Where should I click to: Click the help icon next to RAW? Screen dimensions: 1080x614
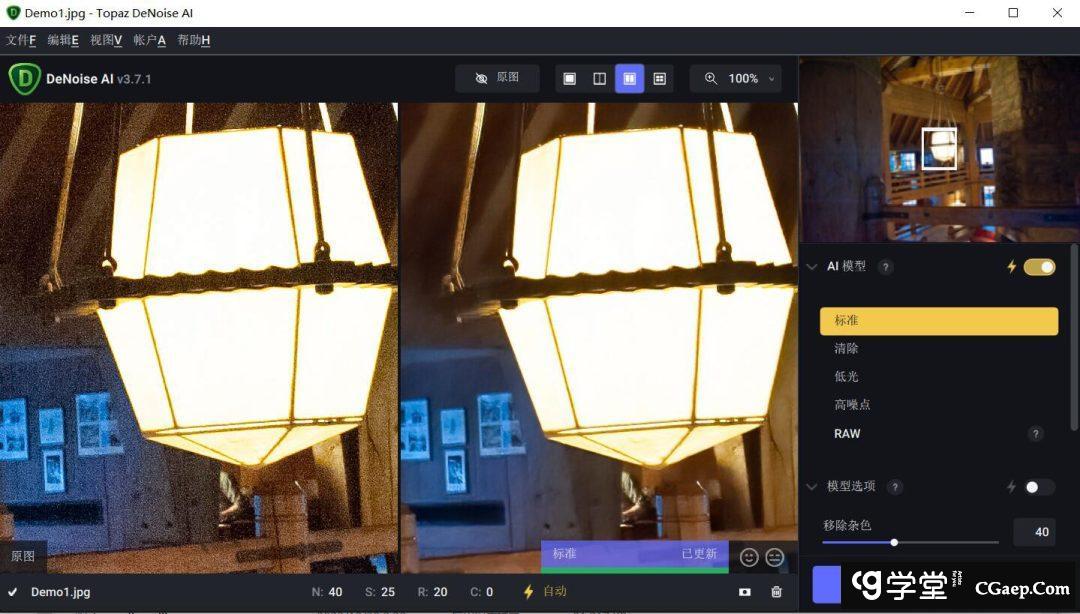(x=1036, y=434)
